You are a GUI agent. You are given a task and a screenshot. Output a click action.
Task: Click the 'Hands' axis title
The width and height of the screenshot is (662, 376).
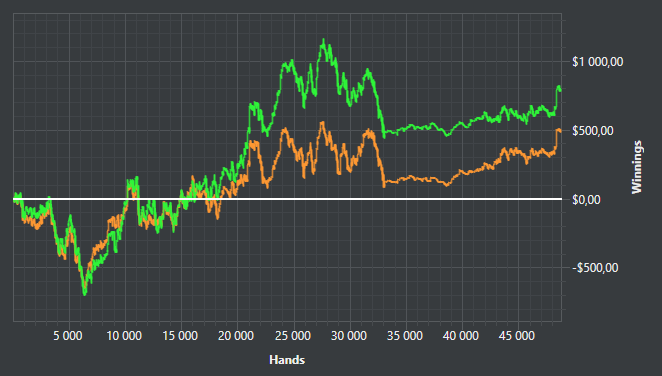point(287,360)
